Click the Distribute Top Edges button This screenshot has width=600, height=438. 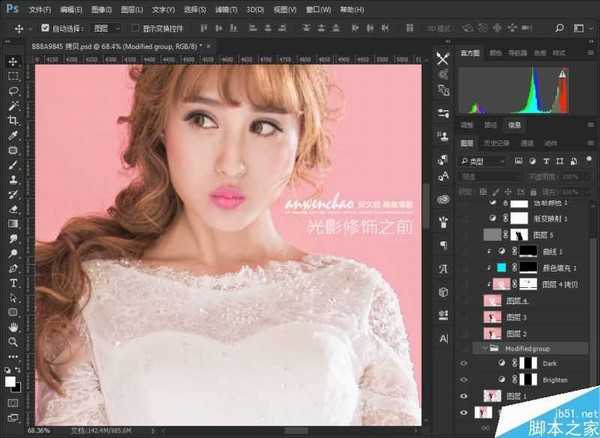pos(306,28)
